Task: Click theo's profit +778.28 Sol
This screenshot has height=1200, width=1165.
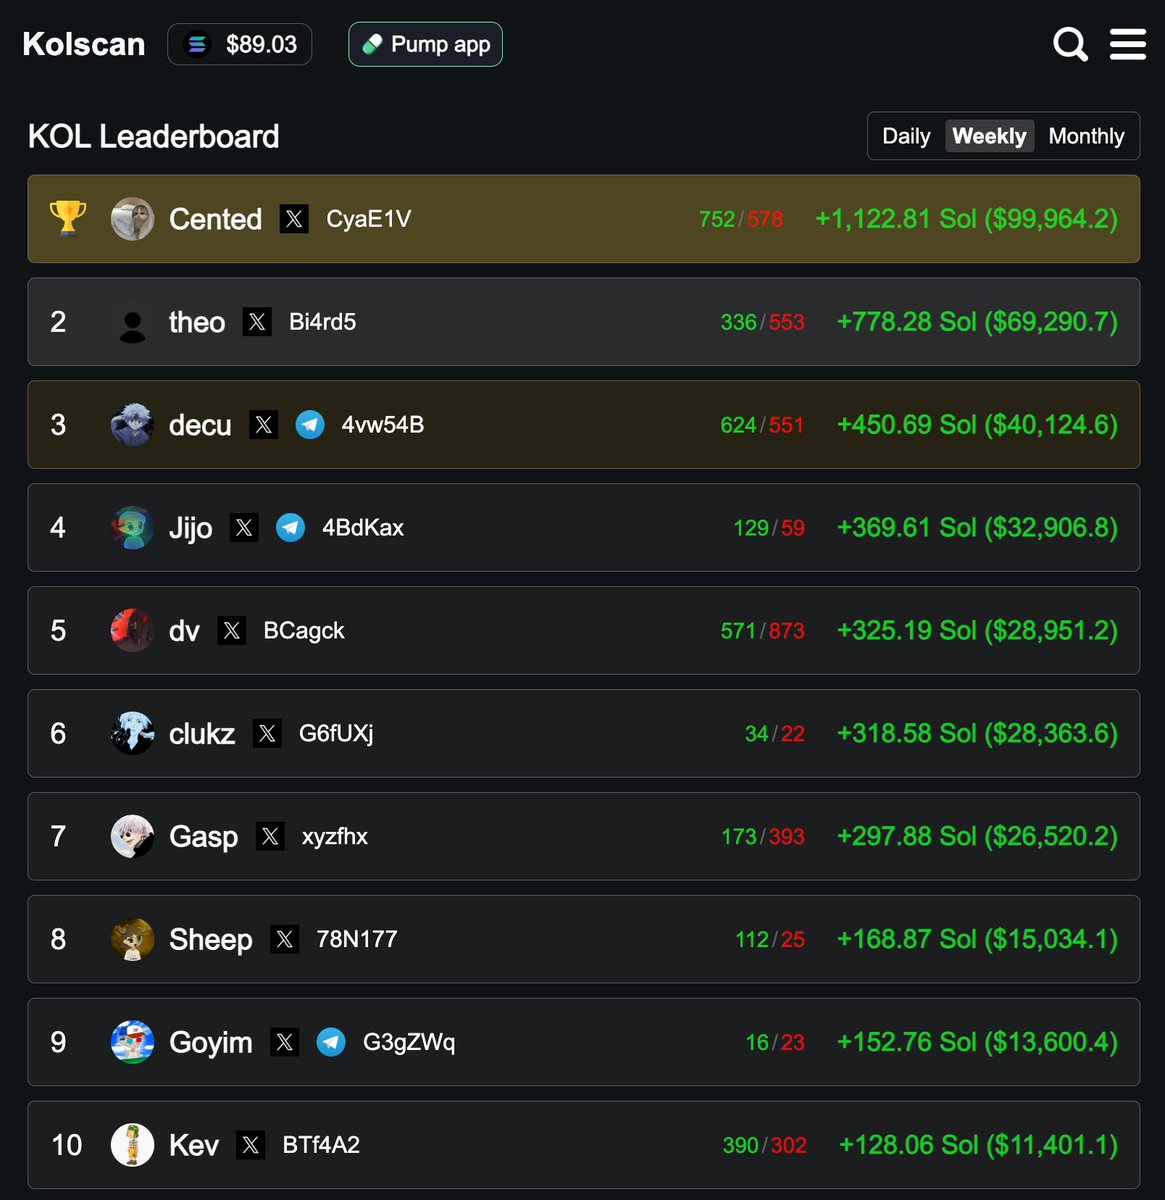Action: [977, 322]
